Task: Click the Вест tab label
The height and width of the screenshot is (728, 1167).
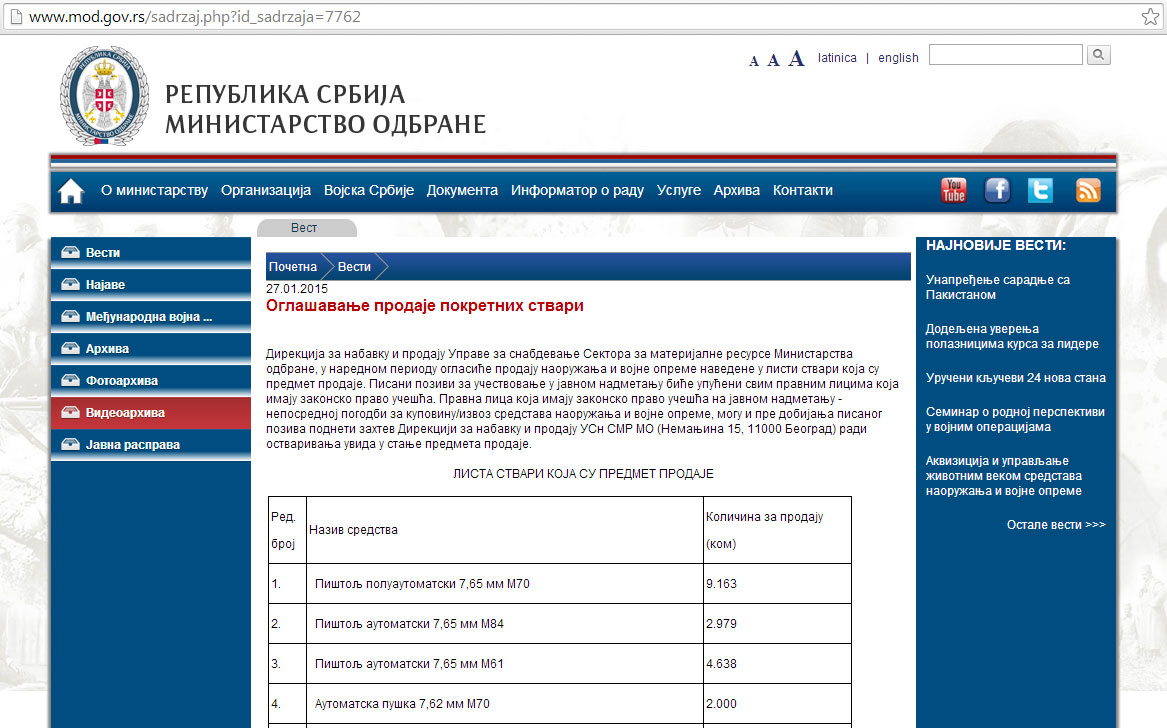Action: [304, 228]
